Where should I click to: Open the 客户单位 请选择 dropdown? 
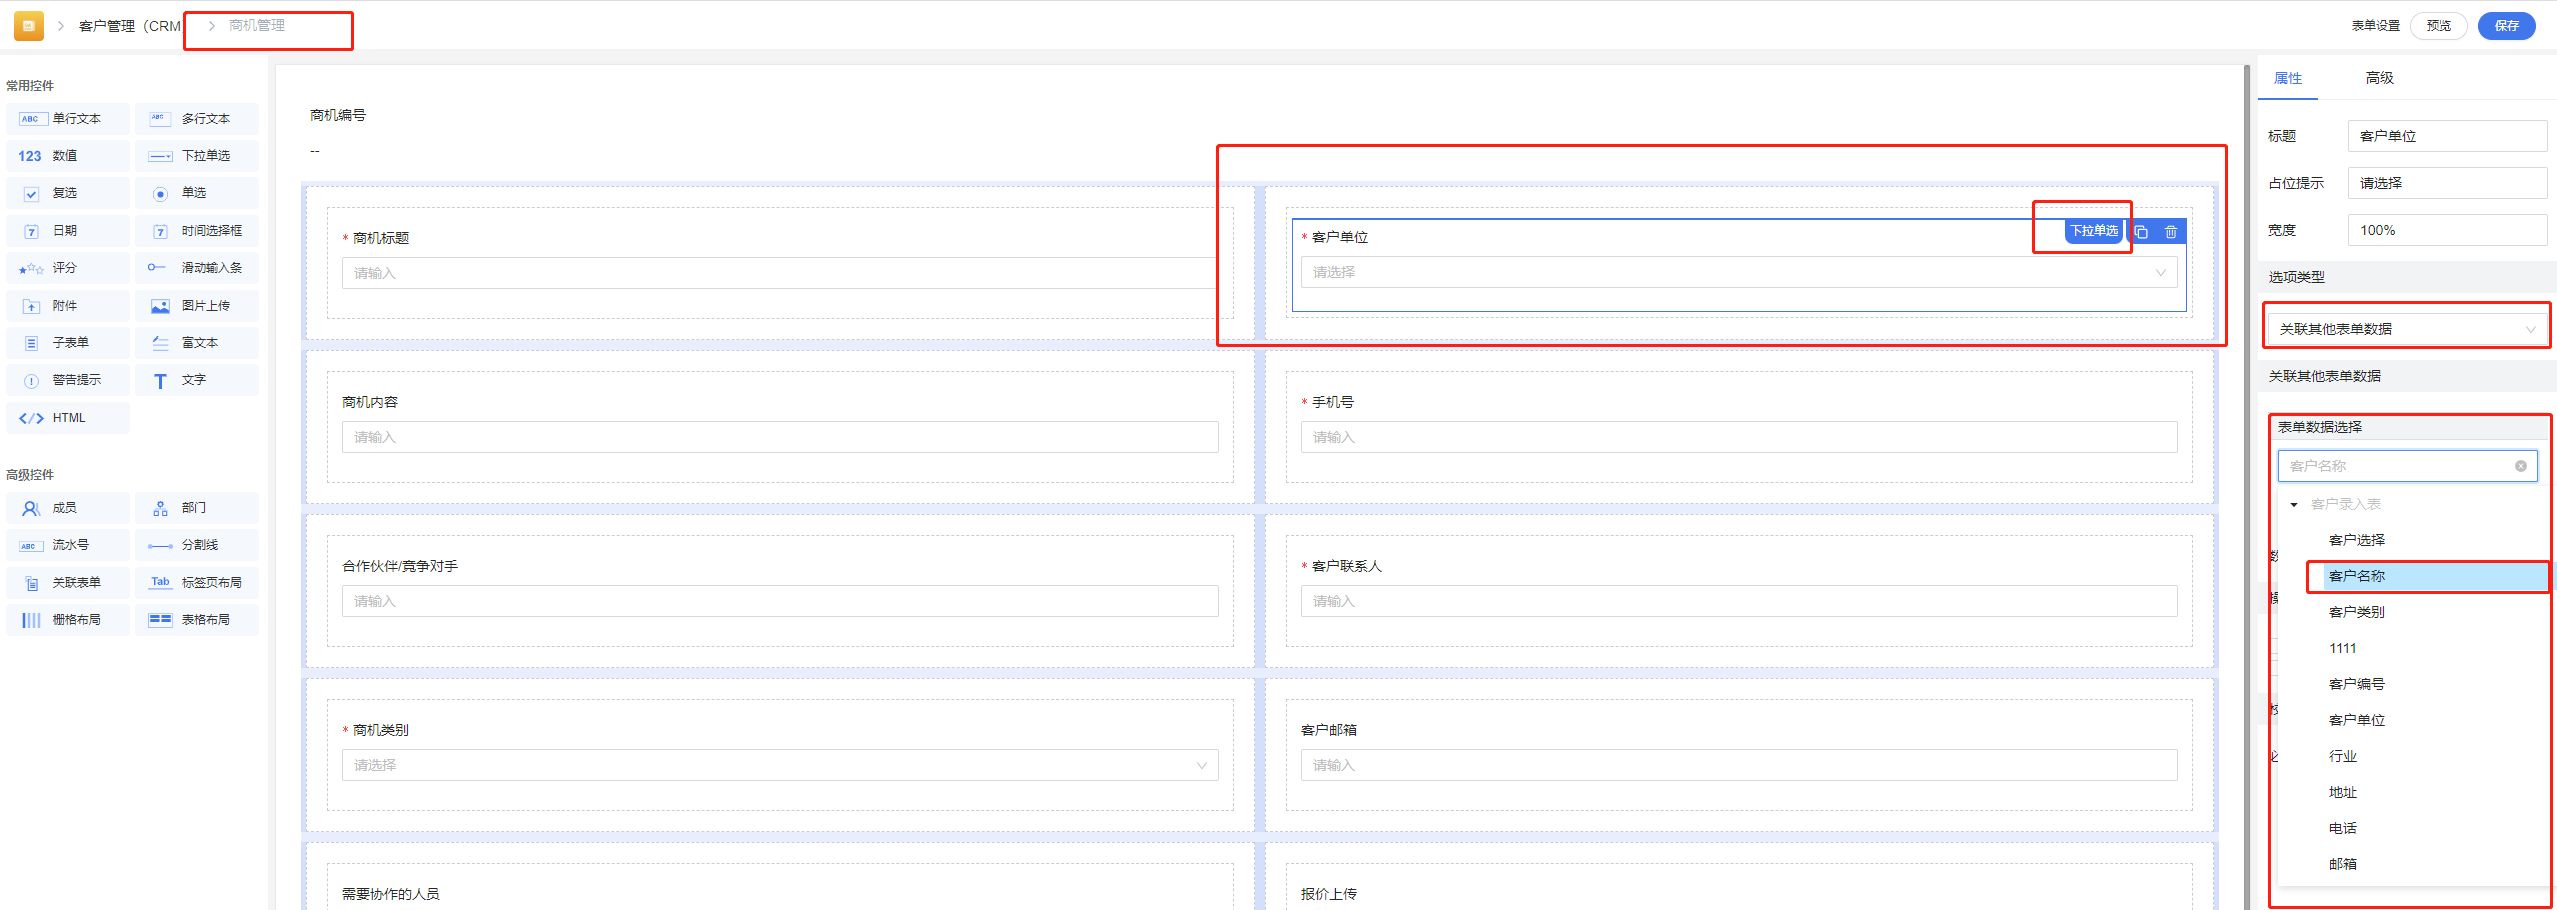[1738, 272]
